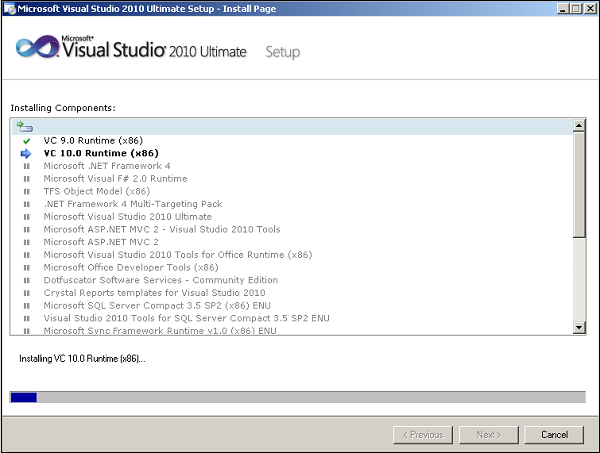Image resolution: width=600 pixels, height=453 pixels.
Task: Click the blue arrow beside VC 10.0 Runtime
Action: (x=26, y=154)
